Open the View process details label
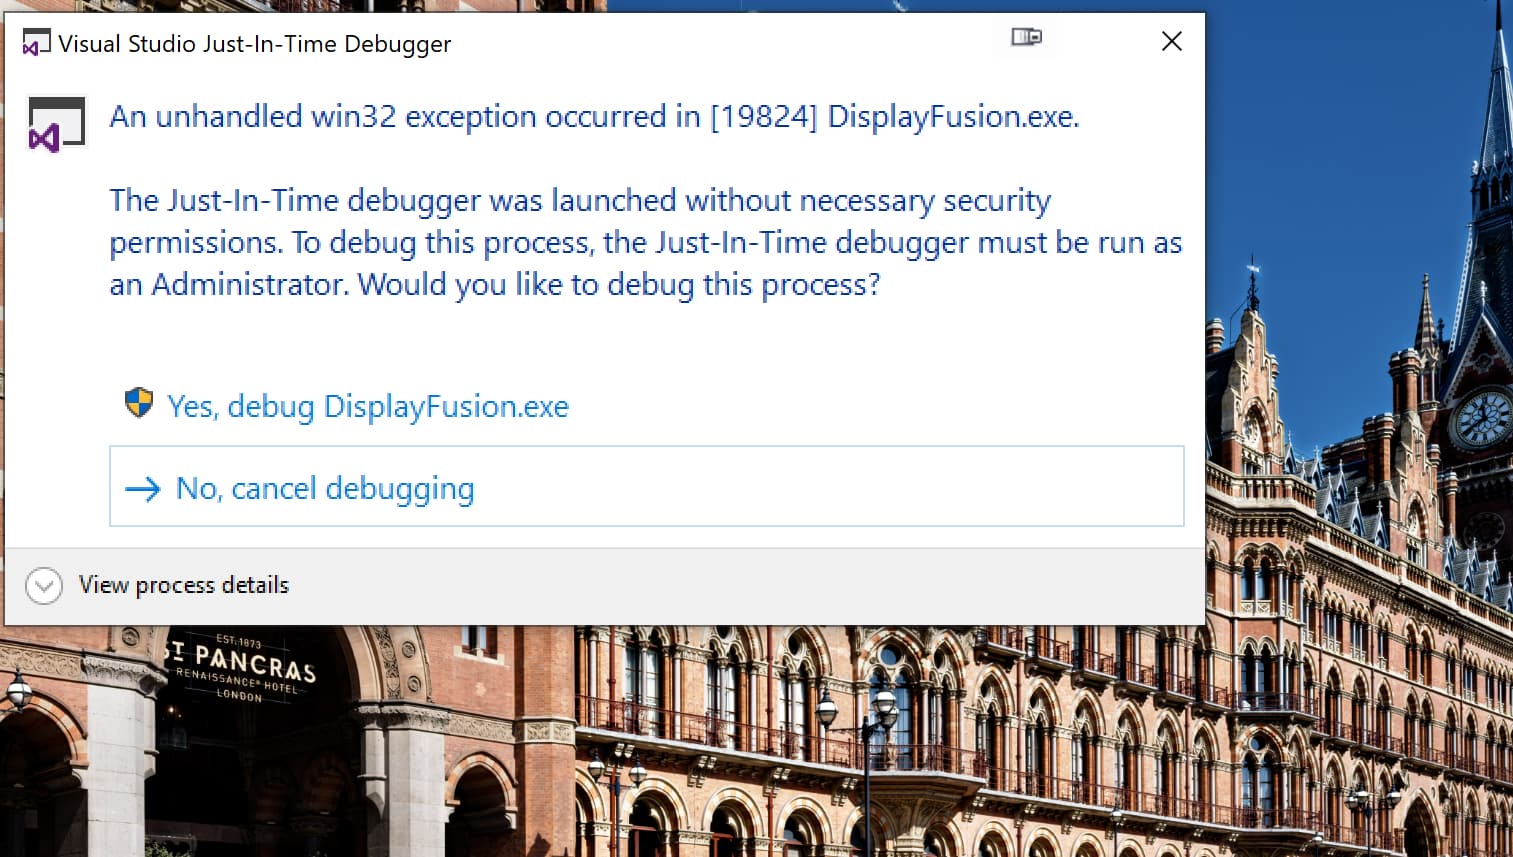This screenshot has width=1513, height=857. (184, 585)
